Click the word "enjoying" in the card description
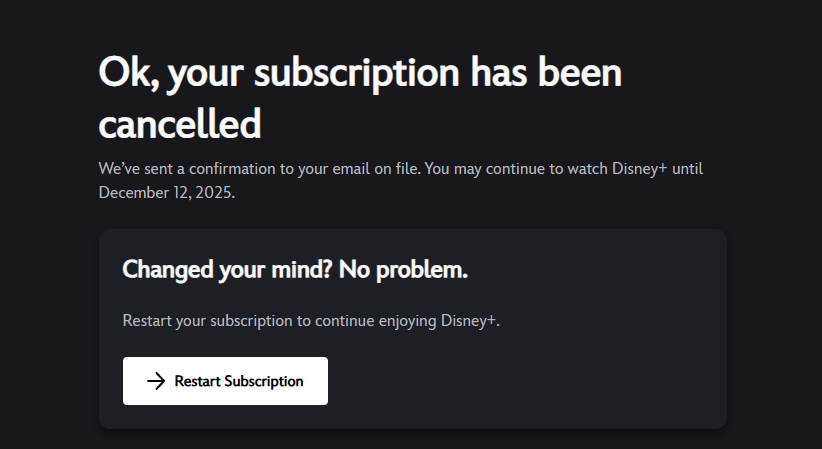 point(404,321)
